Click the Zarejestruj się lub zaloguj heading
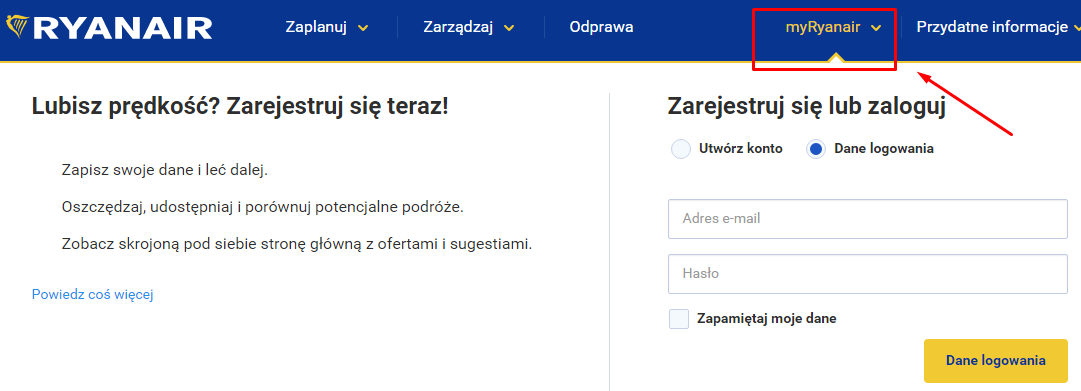Viewport: 1081px width, 391px height. click(806, 107)
